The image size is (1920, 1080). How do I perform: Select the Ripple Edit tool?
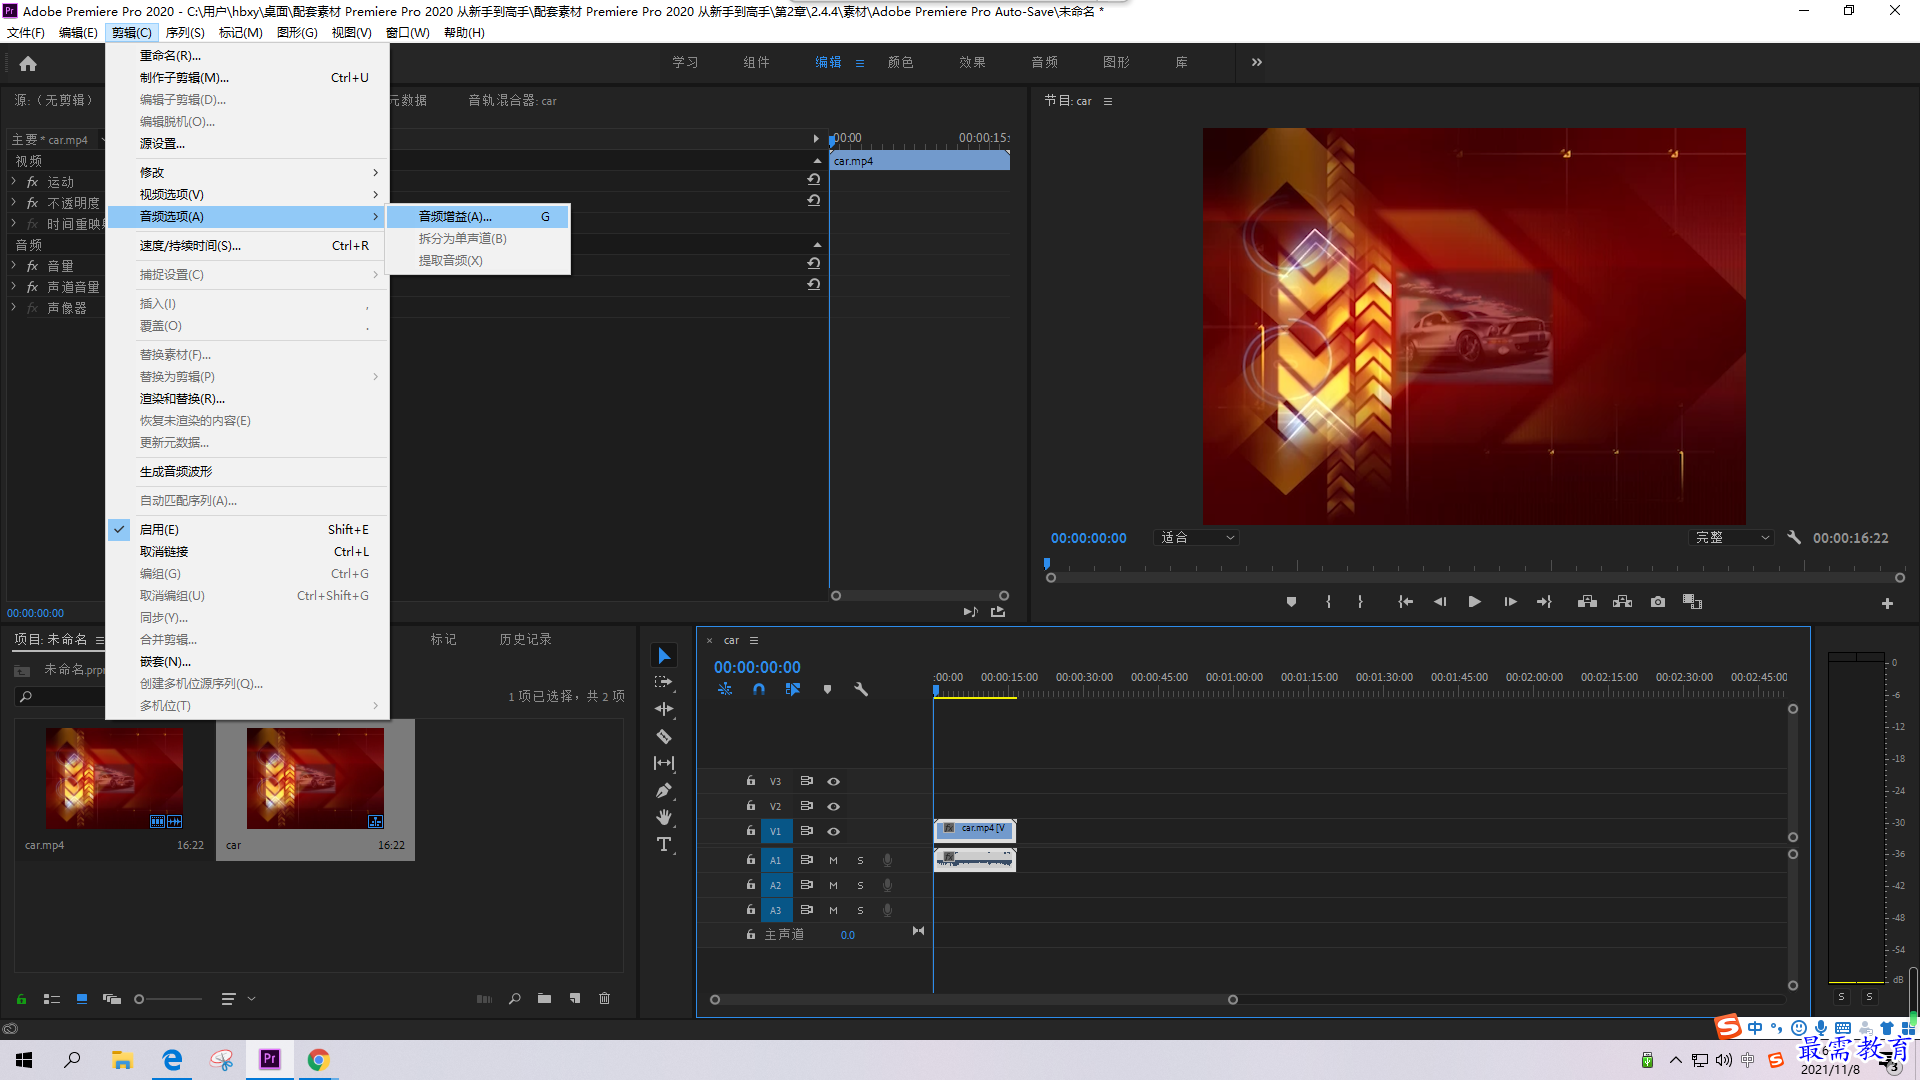[x=664, y=709]
